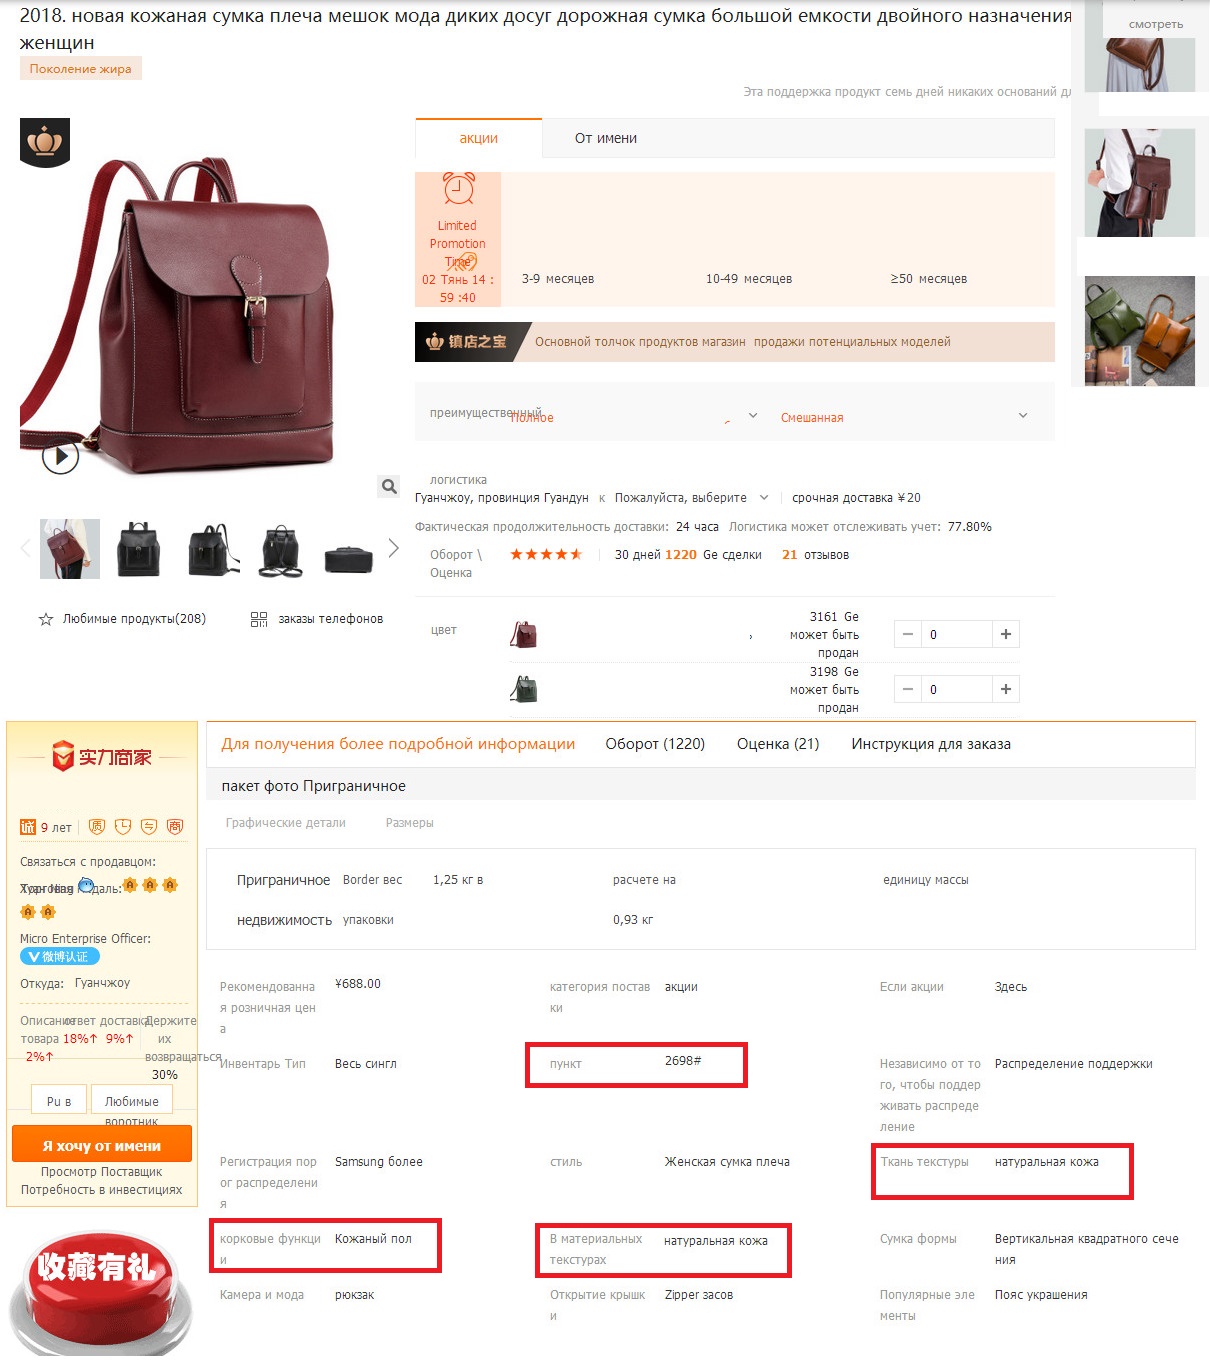1210x1360 pixels.
Task: Show next thumbnails with right arrow
Action: 393,548
